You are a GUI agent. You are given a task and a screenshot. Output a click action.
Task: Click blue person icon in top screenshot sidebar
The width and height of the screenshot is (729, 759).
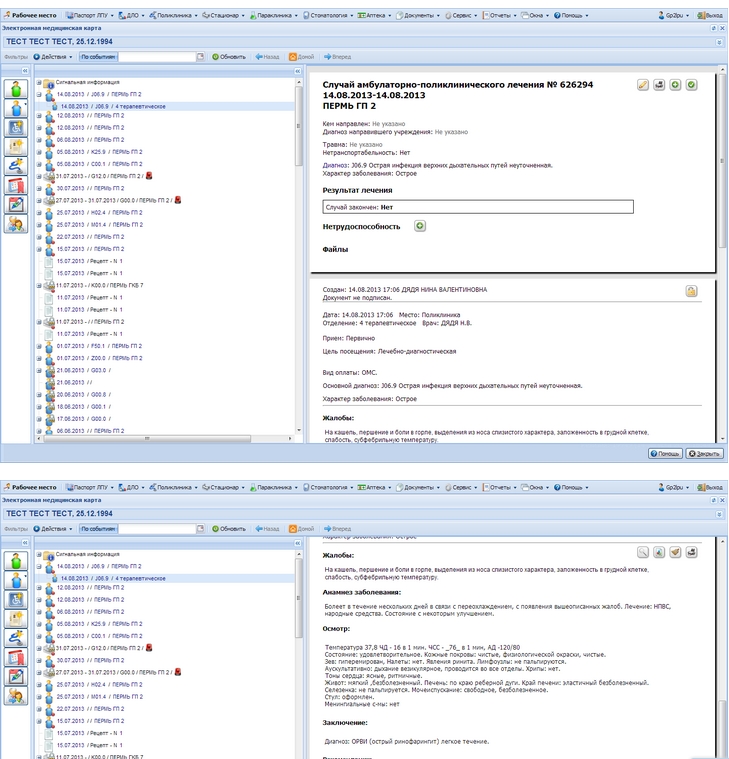16,108
